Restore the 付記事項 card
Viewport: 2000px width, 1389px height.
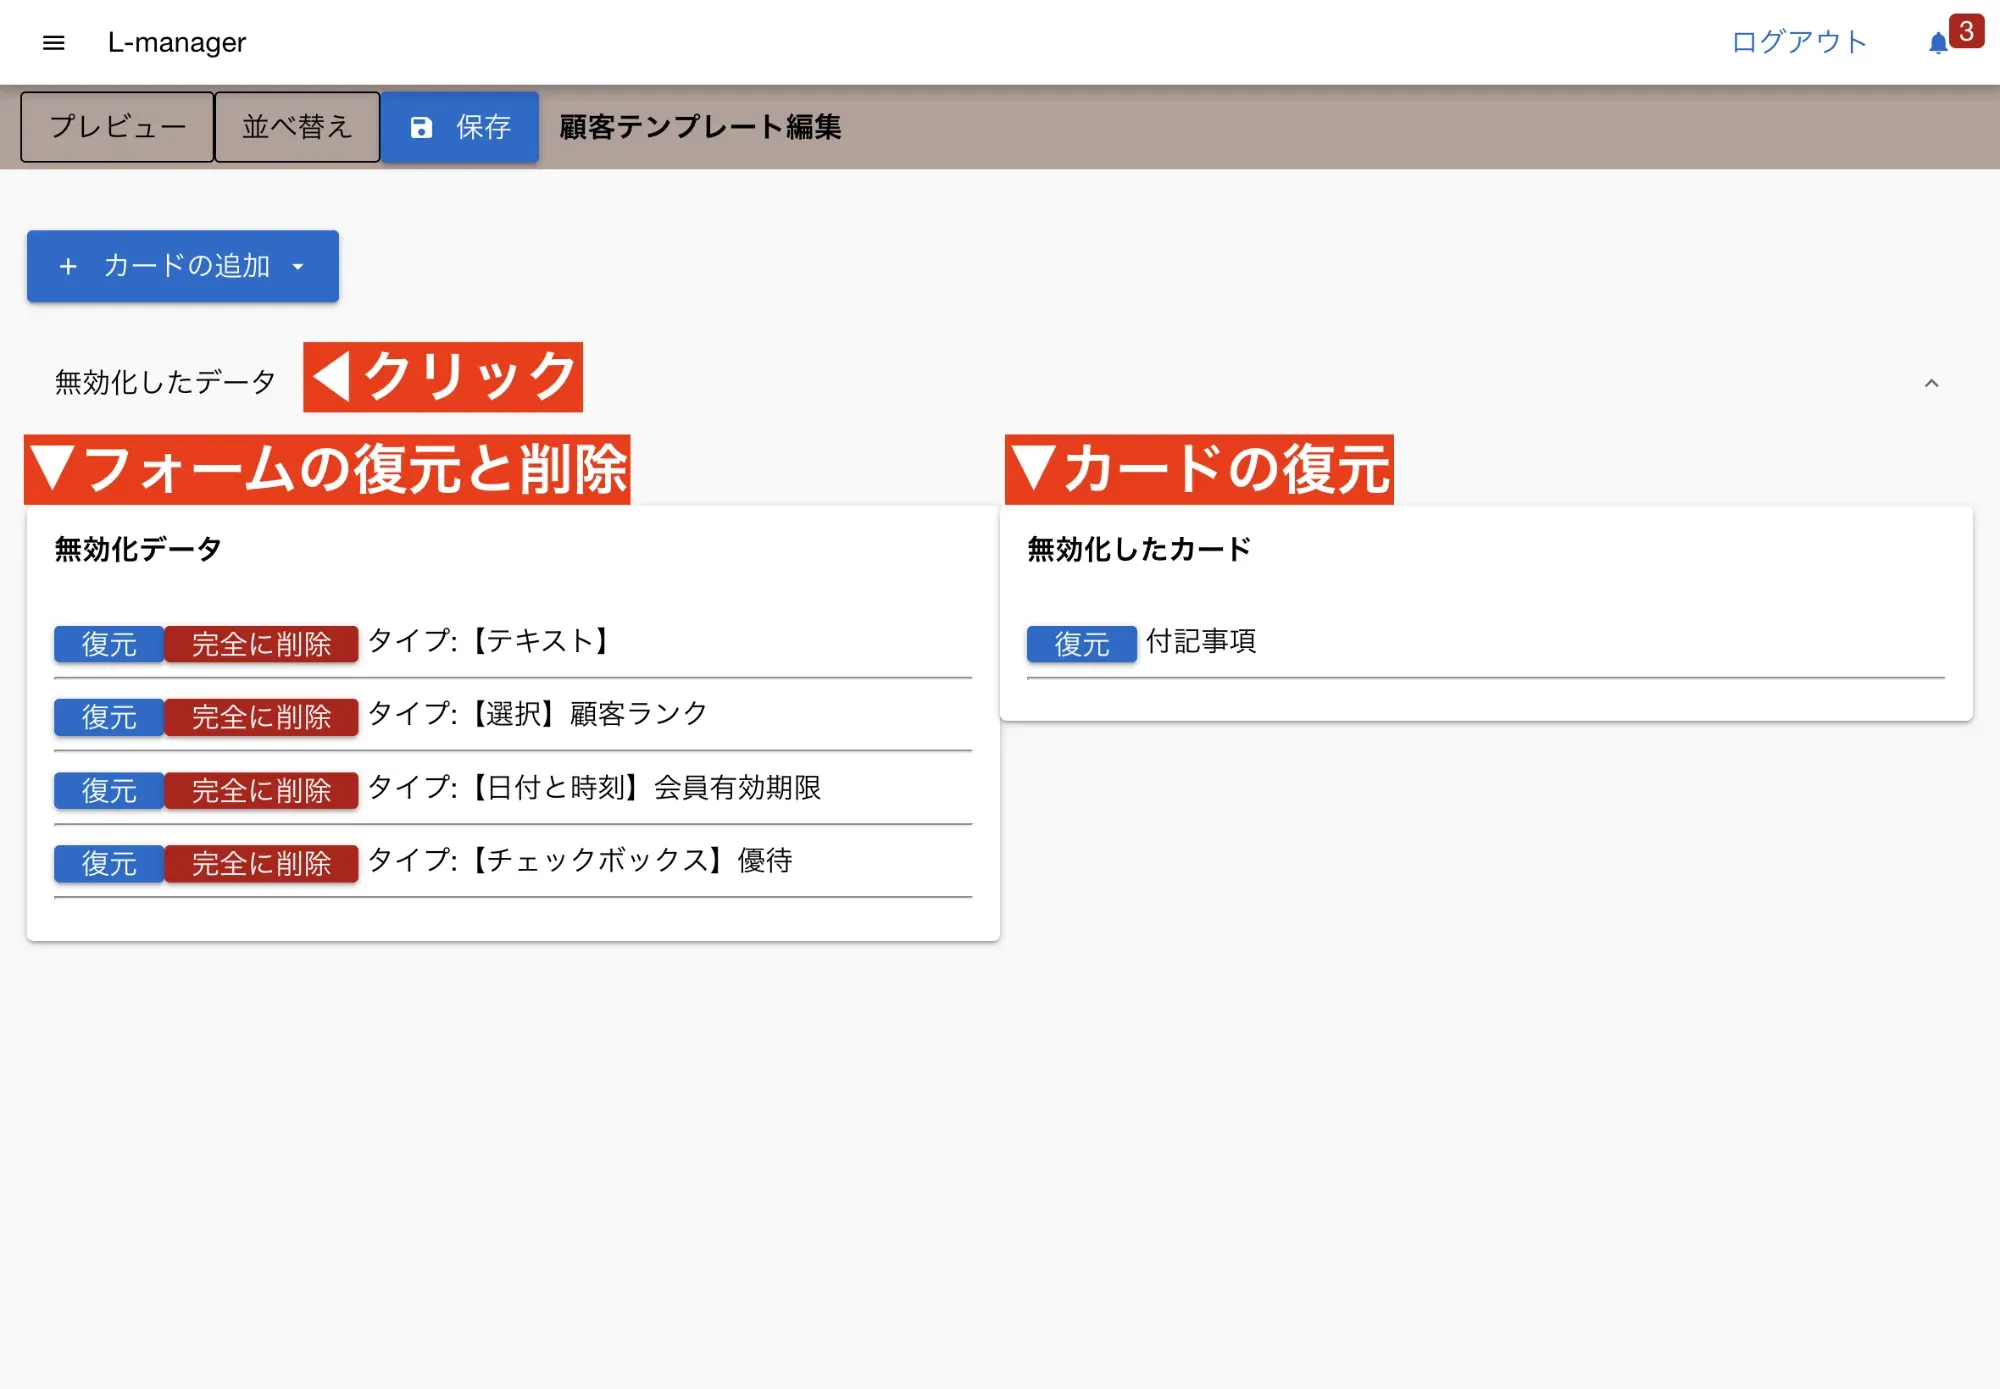[1081, 644]
